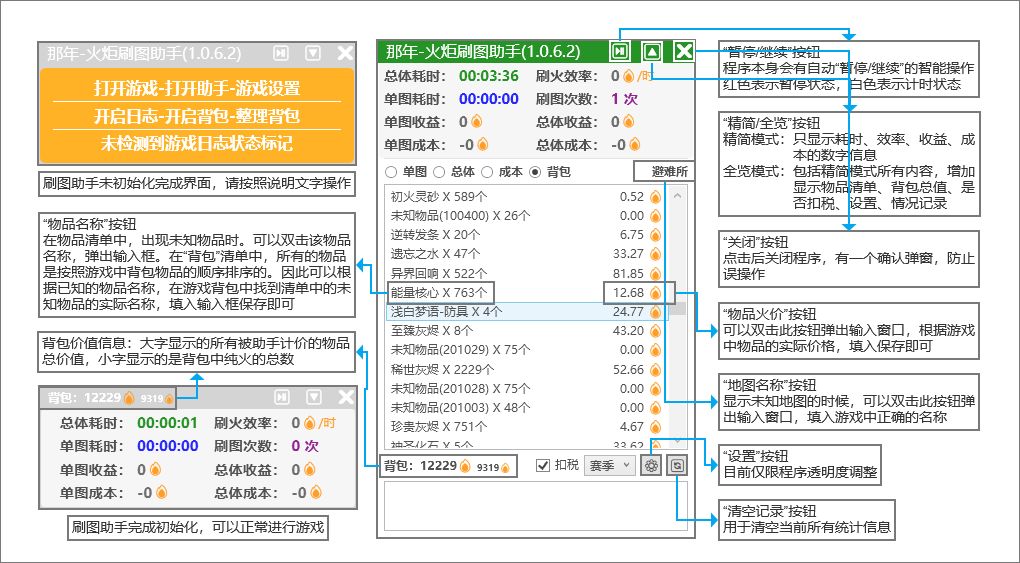1020x563 pixels.
Task: Click flame icon beside 刷火效率 in green window
Action: [628, 76]
